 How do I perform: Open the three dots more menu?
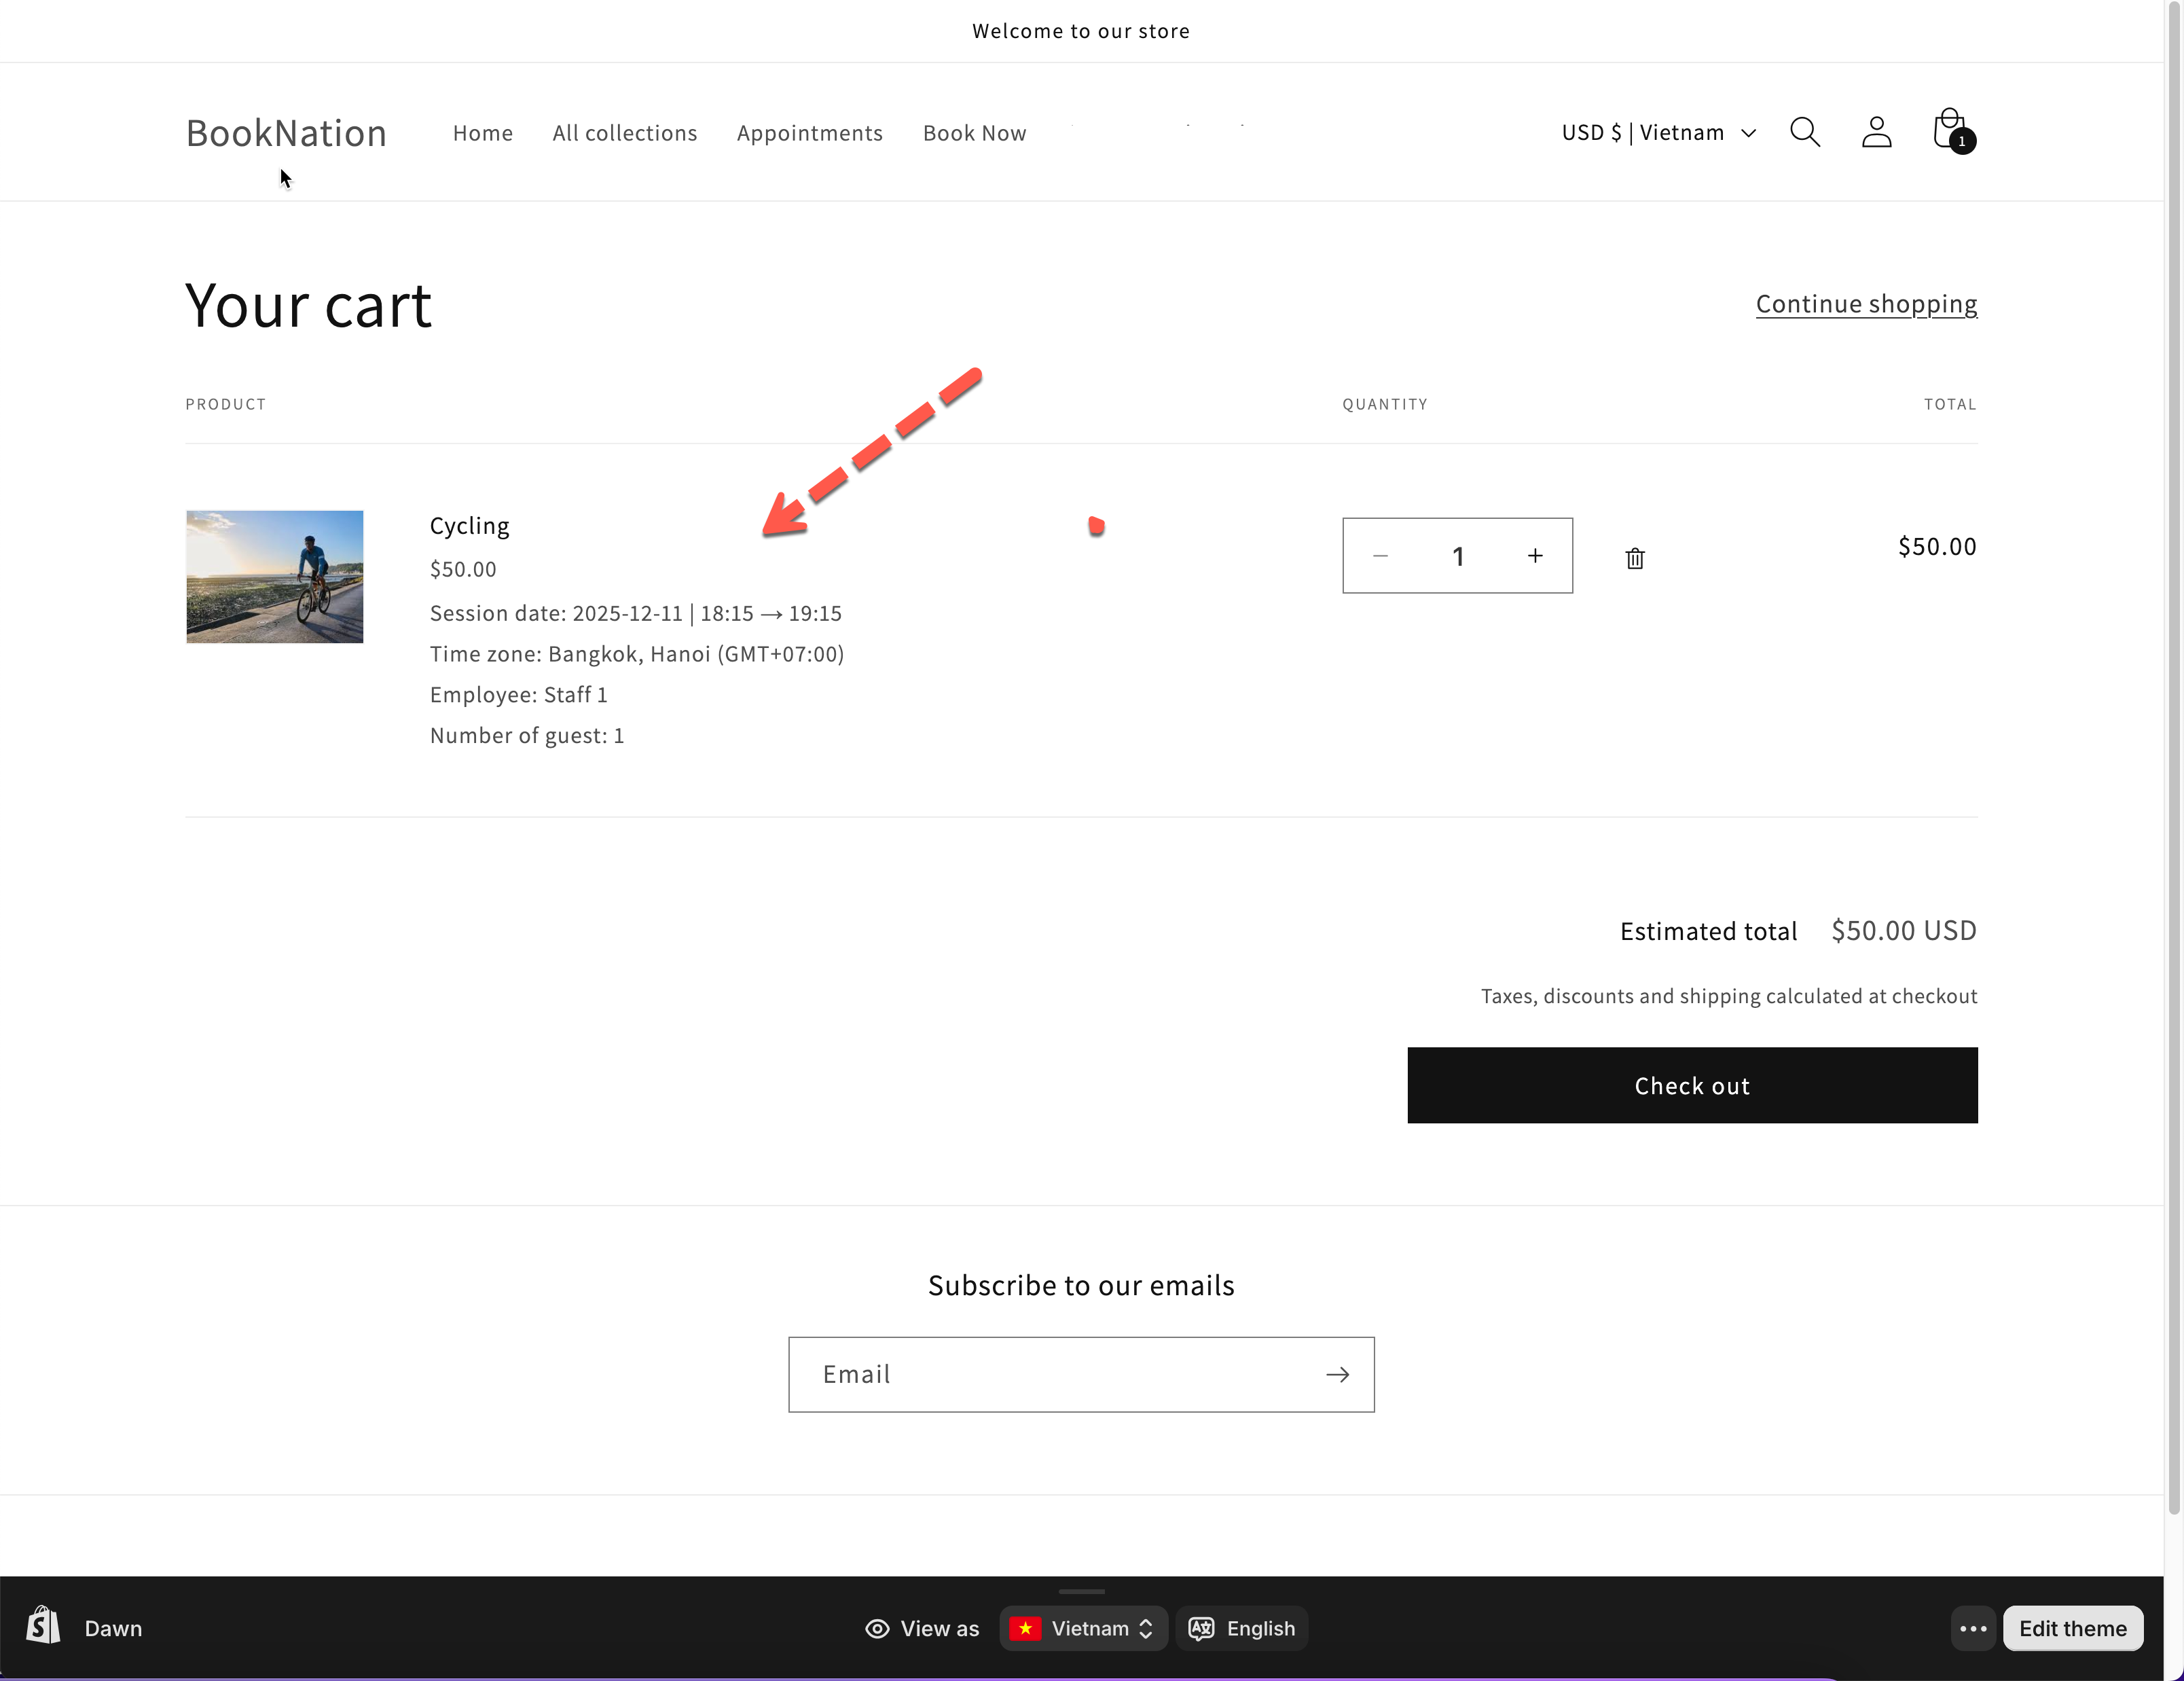(1972, 1628)
